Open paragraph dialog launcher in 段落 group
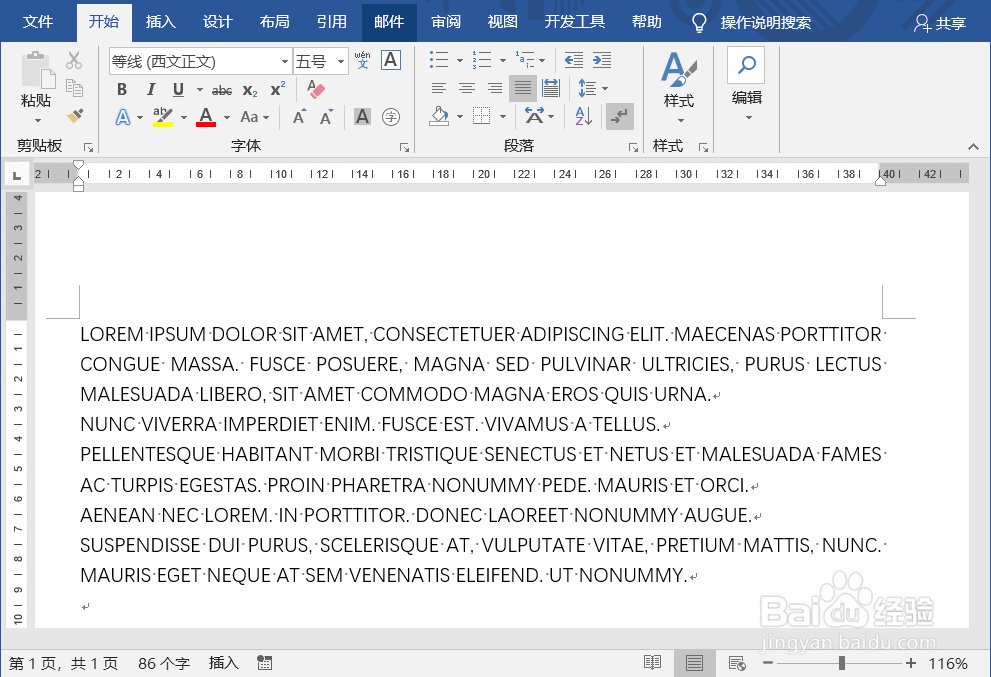Image resolution: width=991 pixels, height=677 pixels. pyautogui.click(x=633, y=147)
